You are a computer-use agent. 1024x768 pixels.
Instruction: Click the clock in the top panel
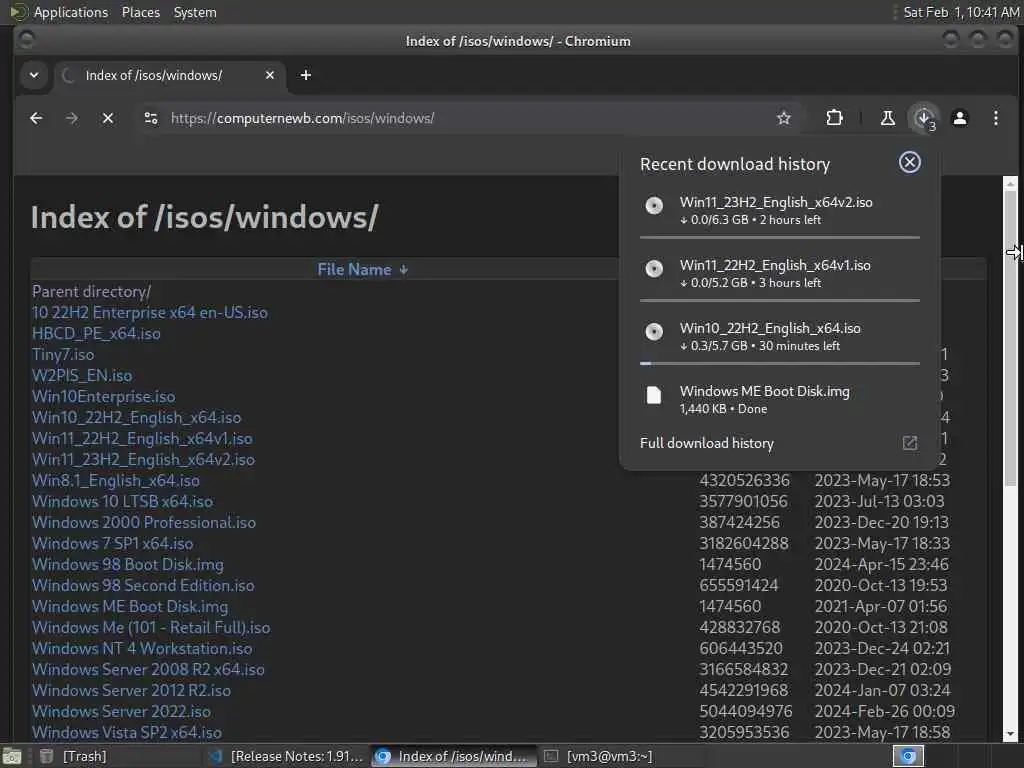(x=961, y=12)
